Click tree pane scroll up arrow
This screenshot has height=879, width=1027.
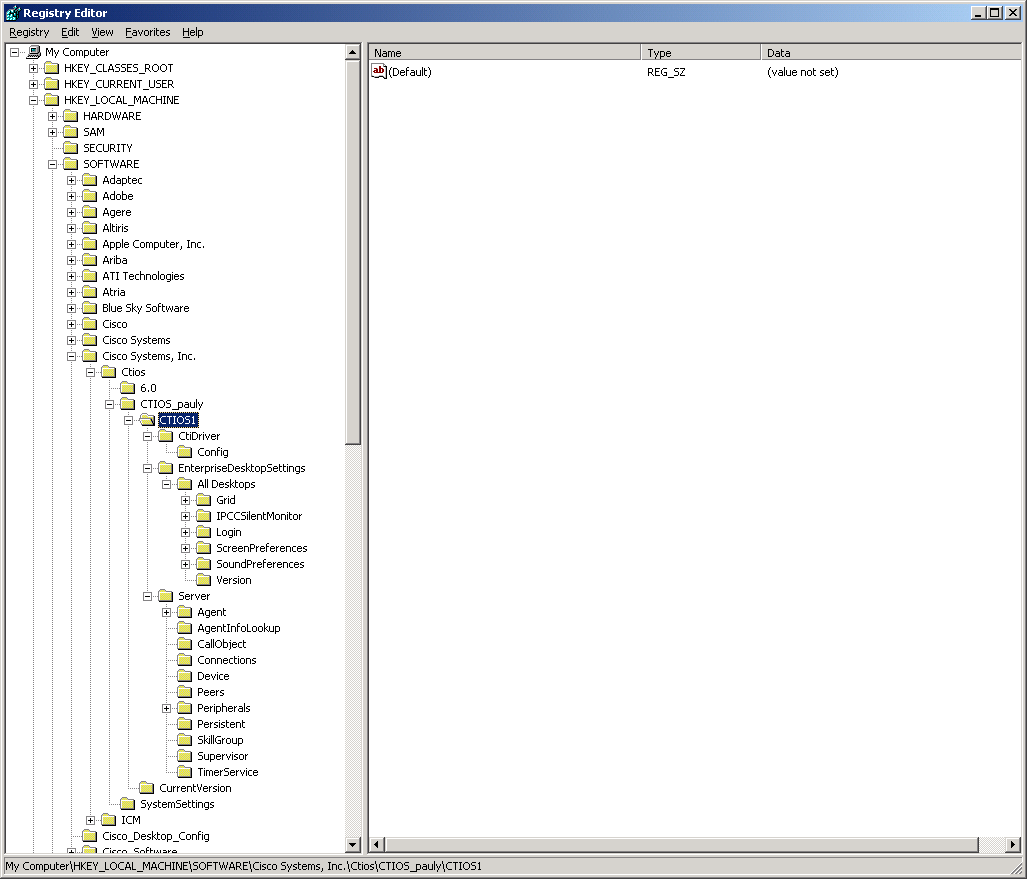tap(352, 52)
